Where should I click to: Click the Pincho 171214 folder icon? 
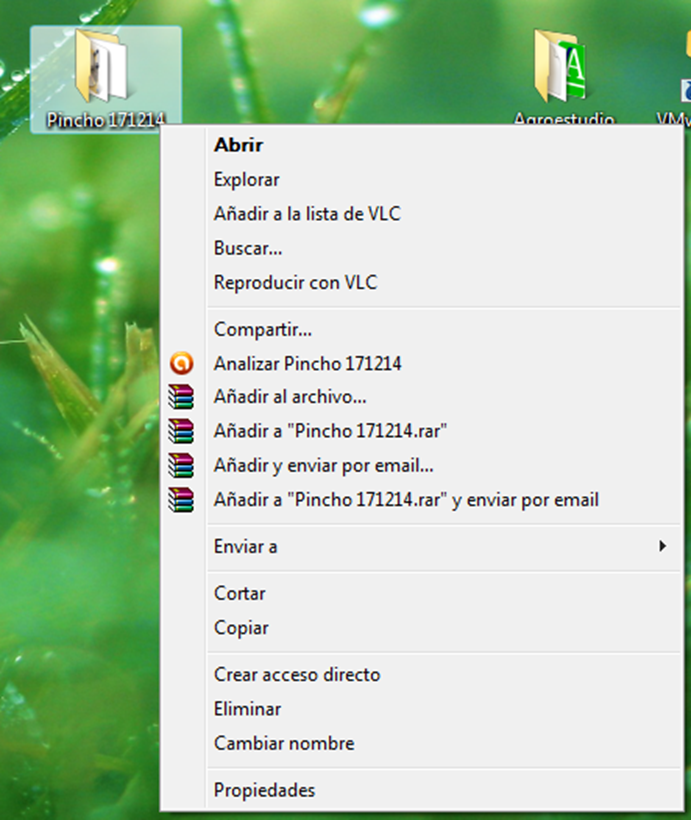[x=100, y=66]
